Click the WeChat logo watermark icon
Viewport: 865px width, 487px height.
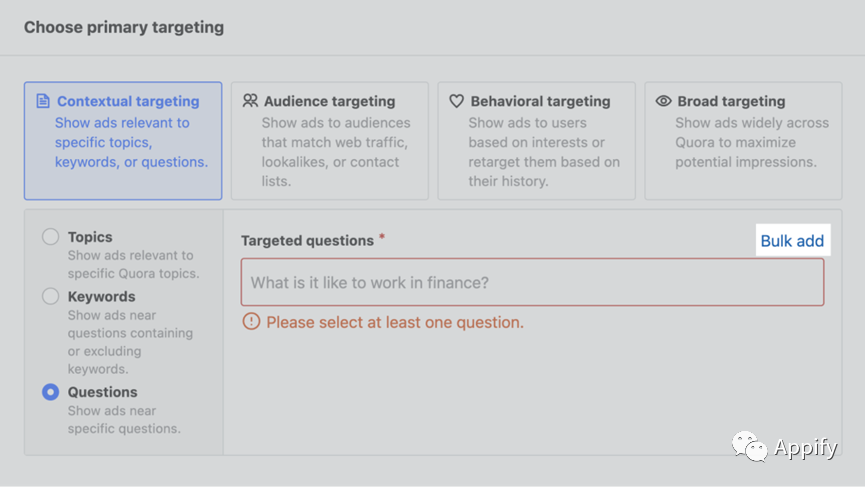749,446
